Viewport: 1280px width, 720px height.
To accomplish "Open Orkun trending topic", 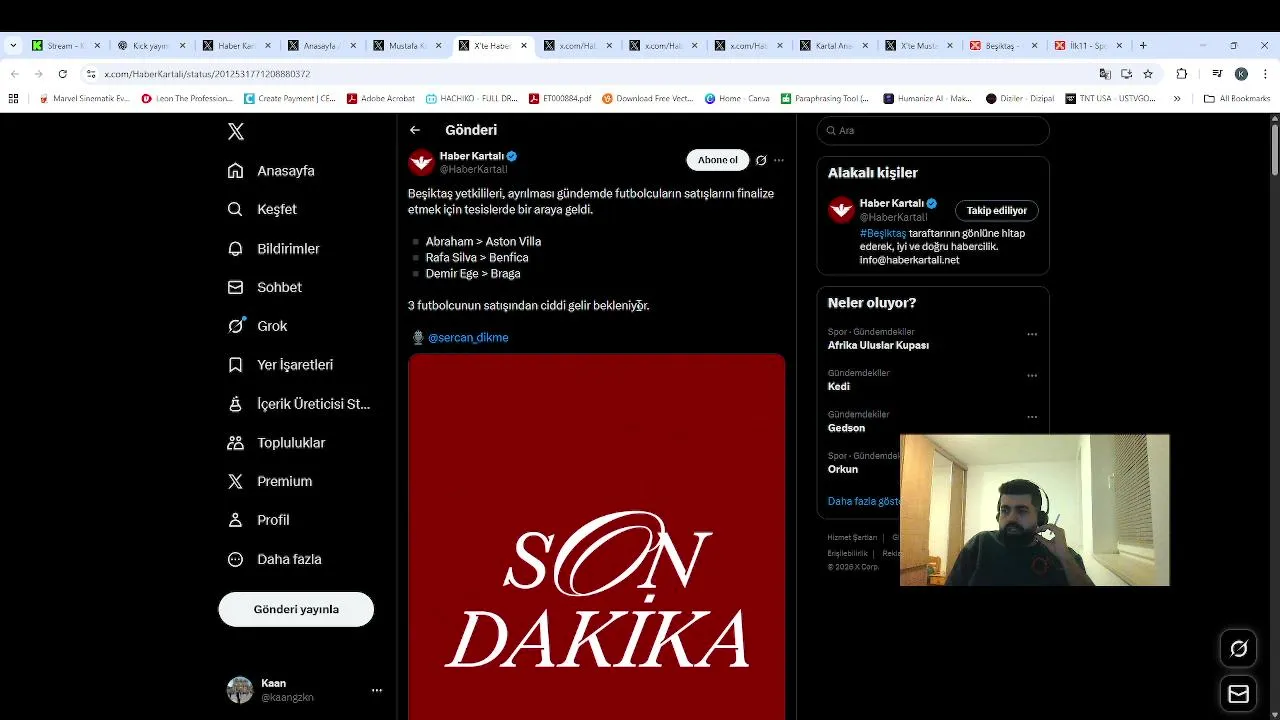I will coord(843,469).
